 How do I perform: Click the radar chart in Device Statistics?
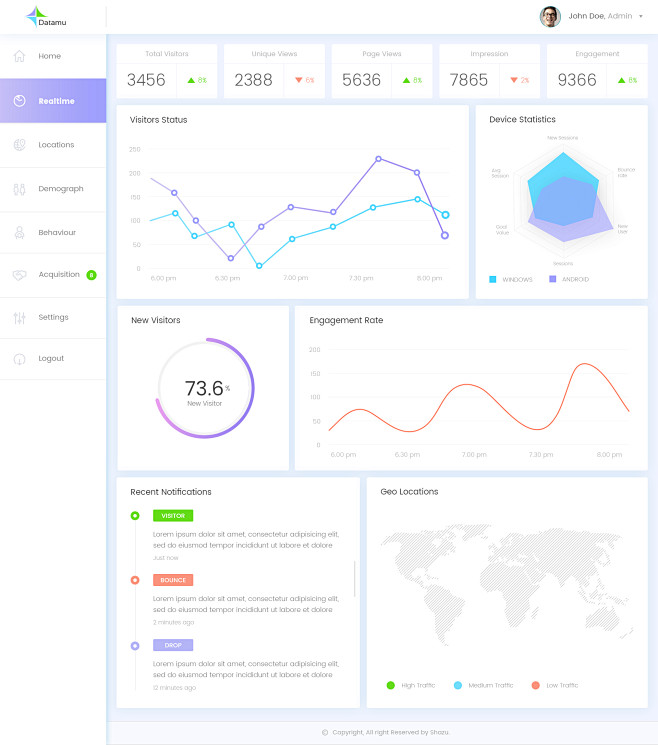(563, 200)
